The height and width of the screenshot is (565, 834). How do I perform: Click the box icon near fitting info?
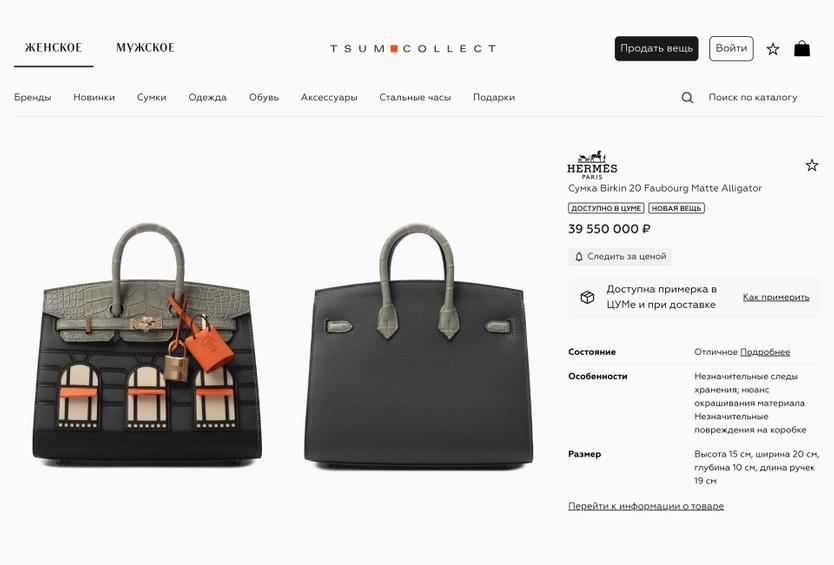pyautogui.click(x=587, y=297)
